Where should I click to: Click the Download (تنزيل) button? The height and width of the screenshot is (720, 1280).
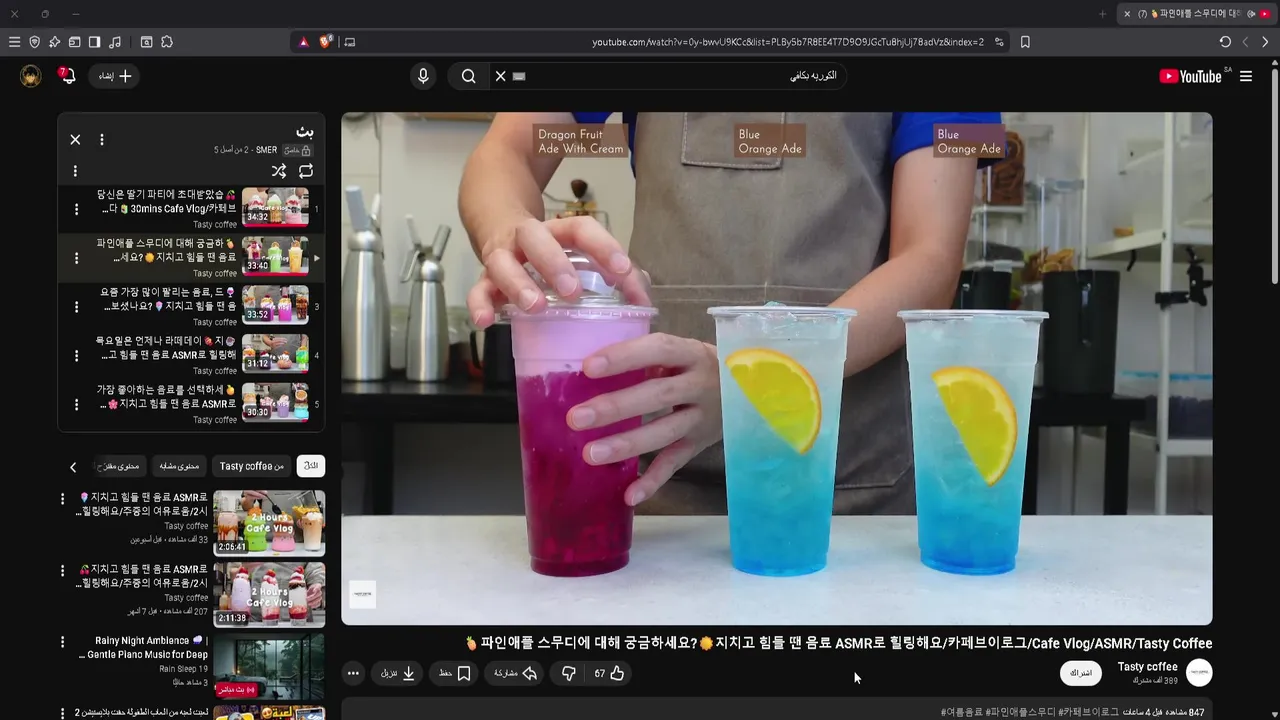pos(397,673)
